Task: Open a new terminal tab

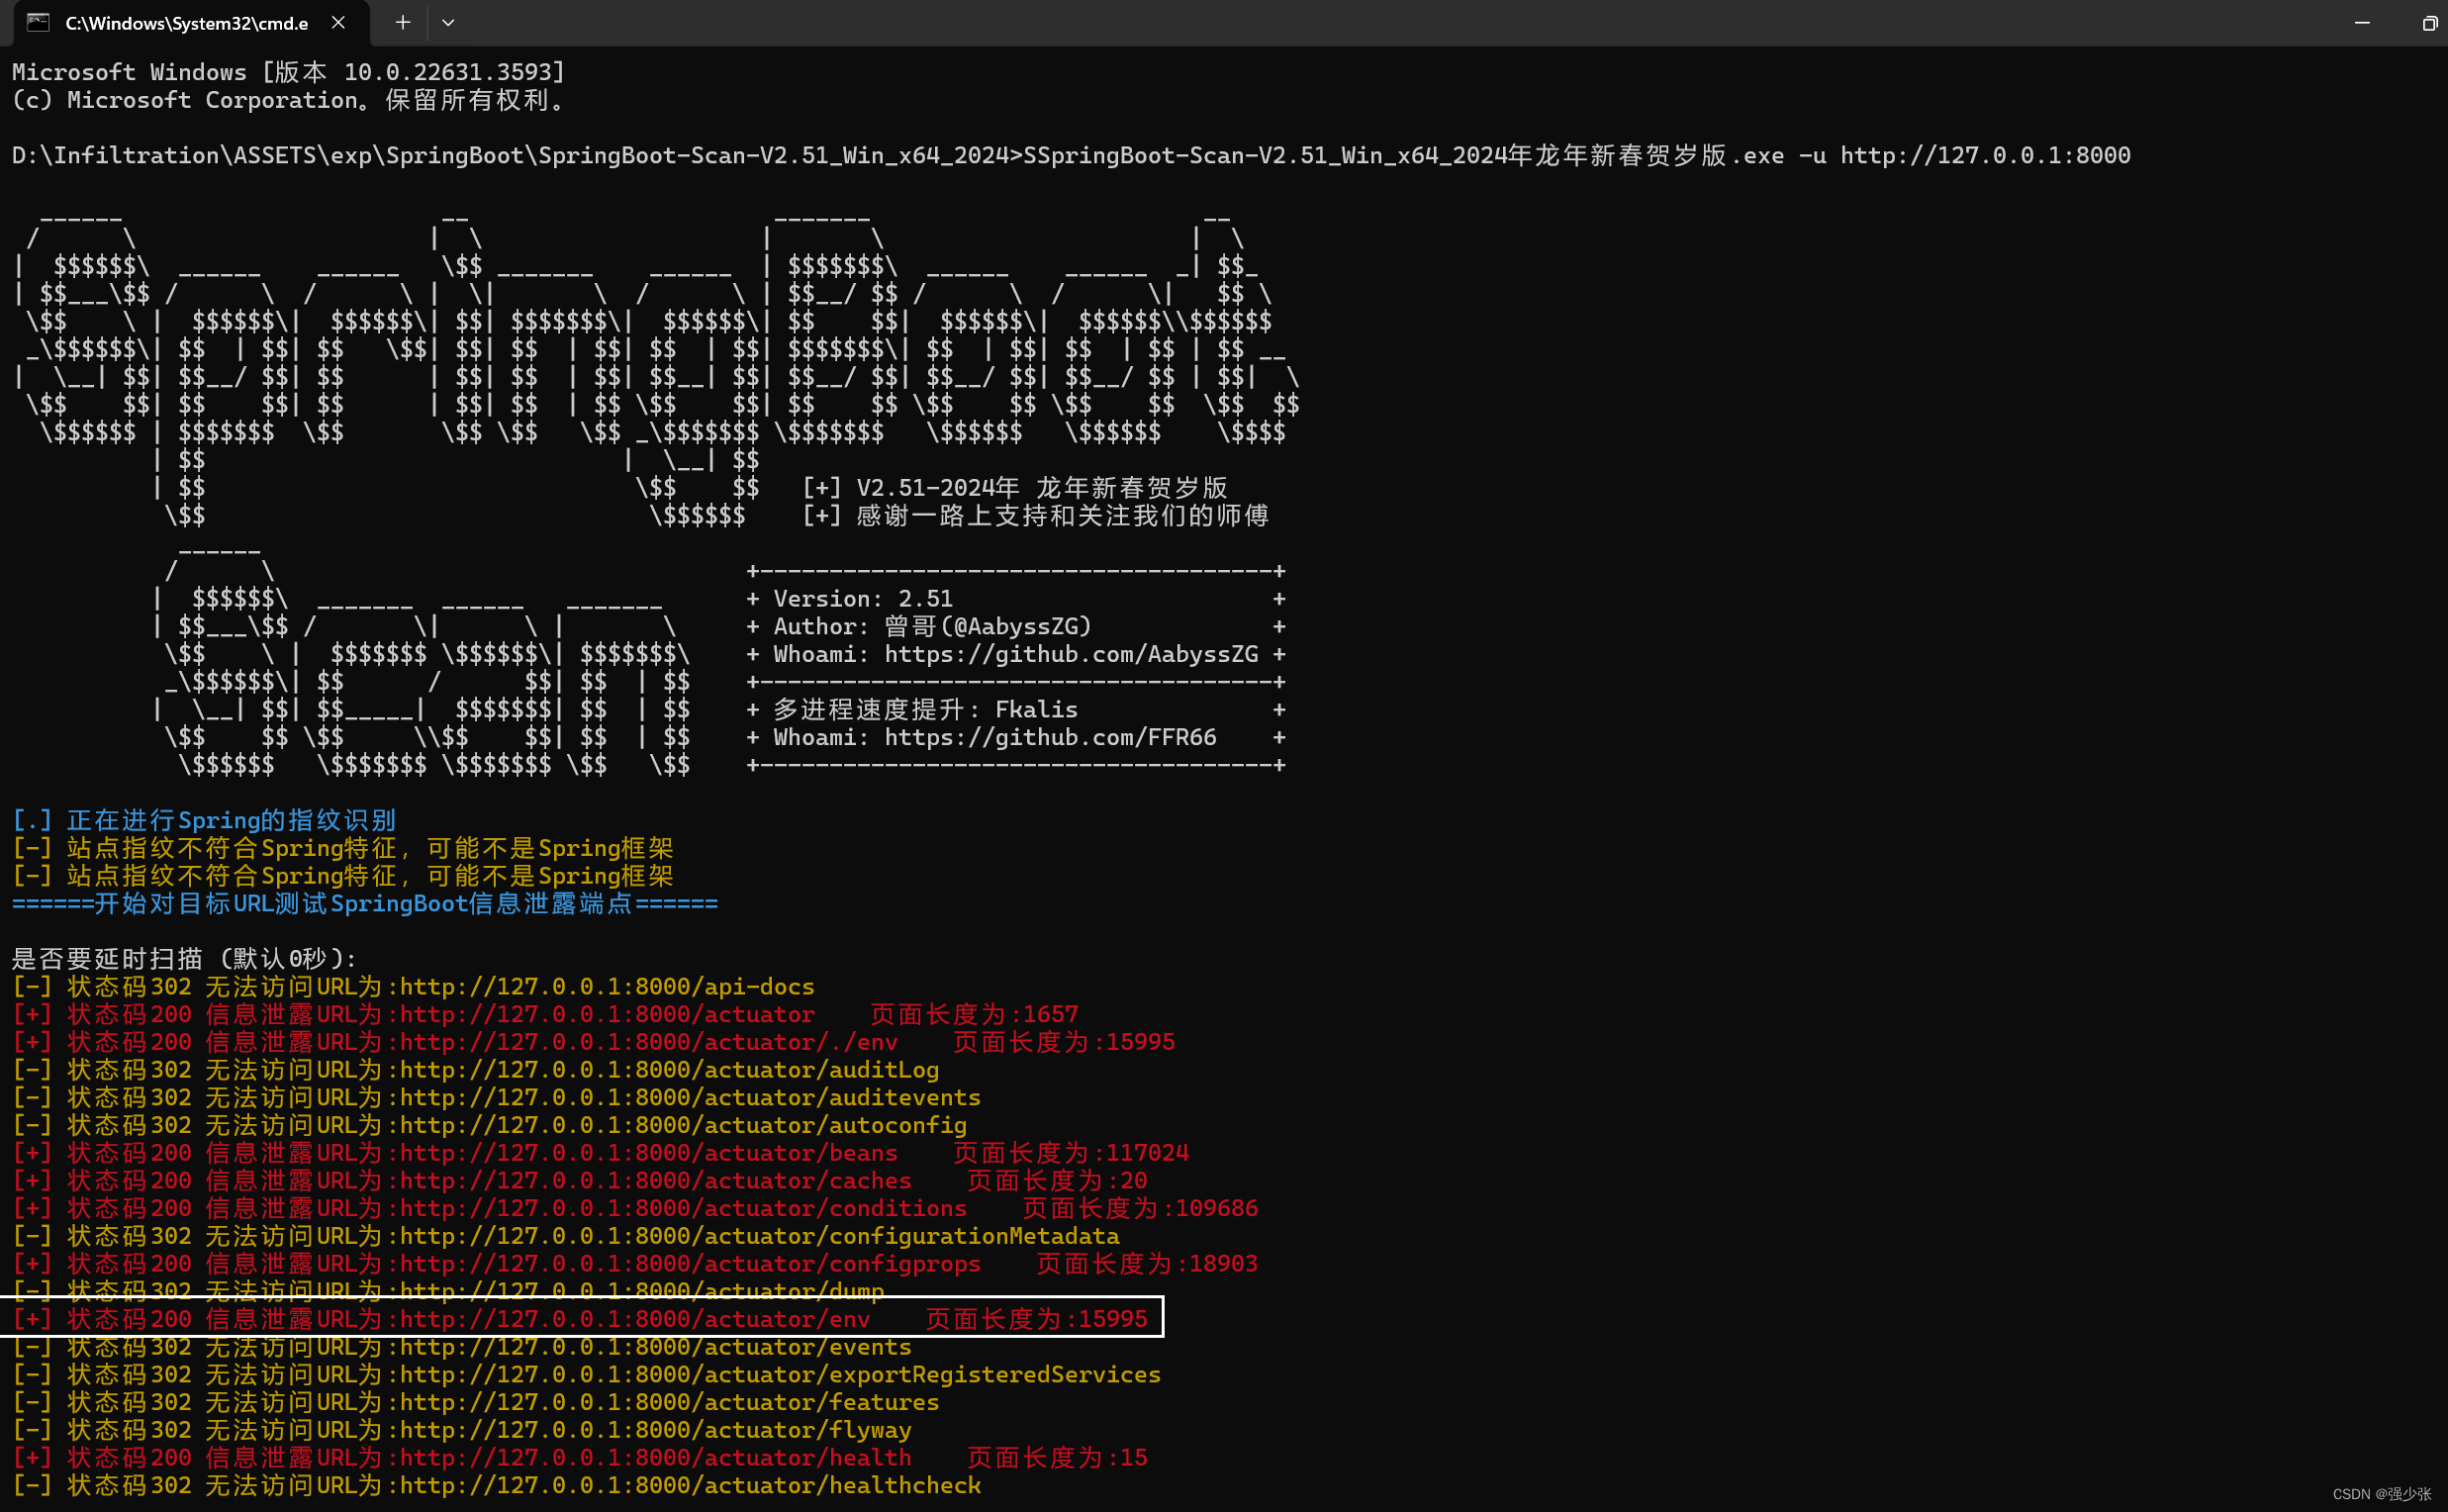Action: point(402,22)
